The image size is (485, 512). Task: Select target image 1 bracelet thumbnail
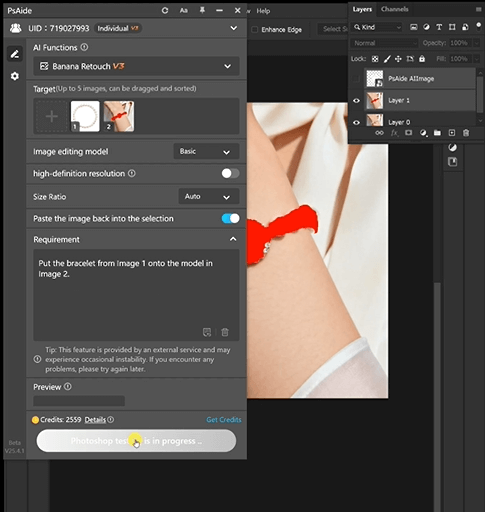coord(85,116)
